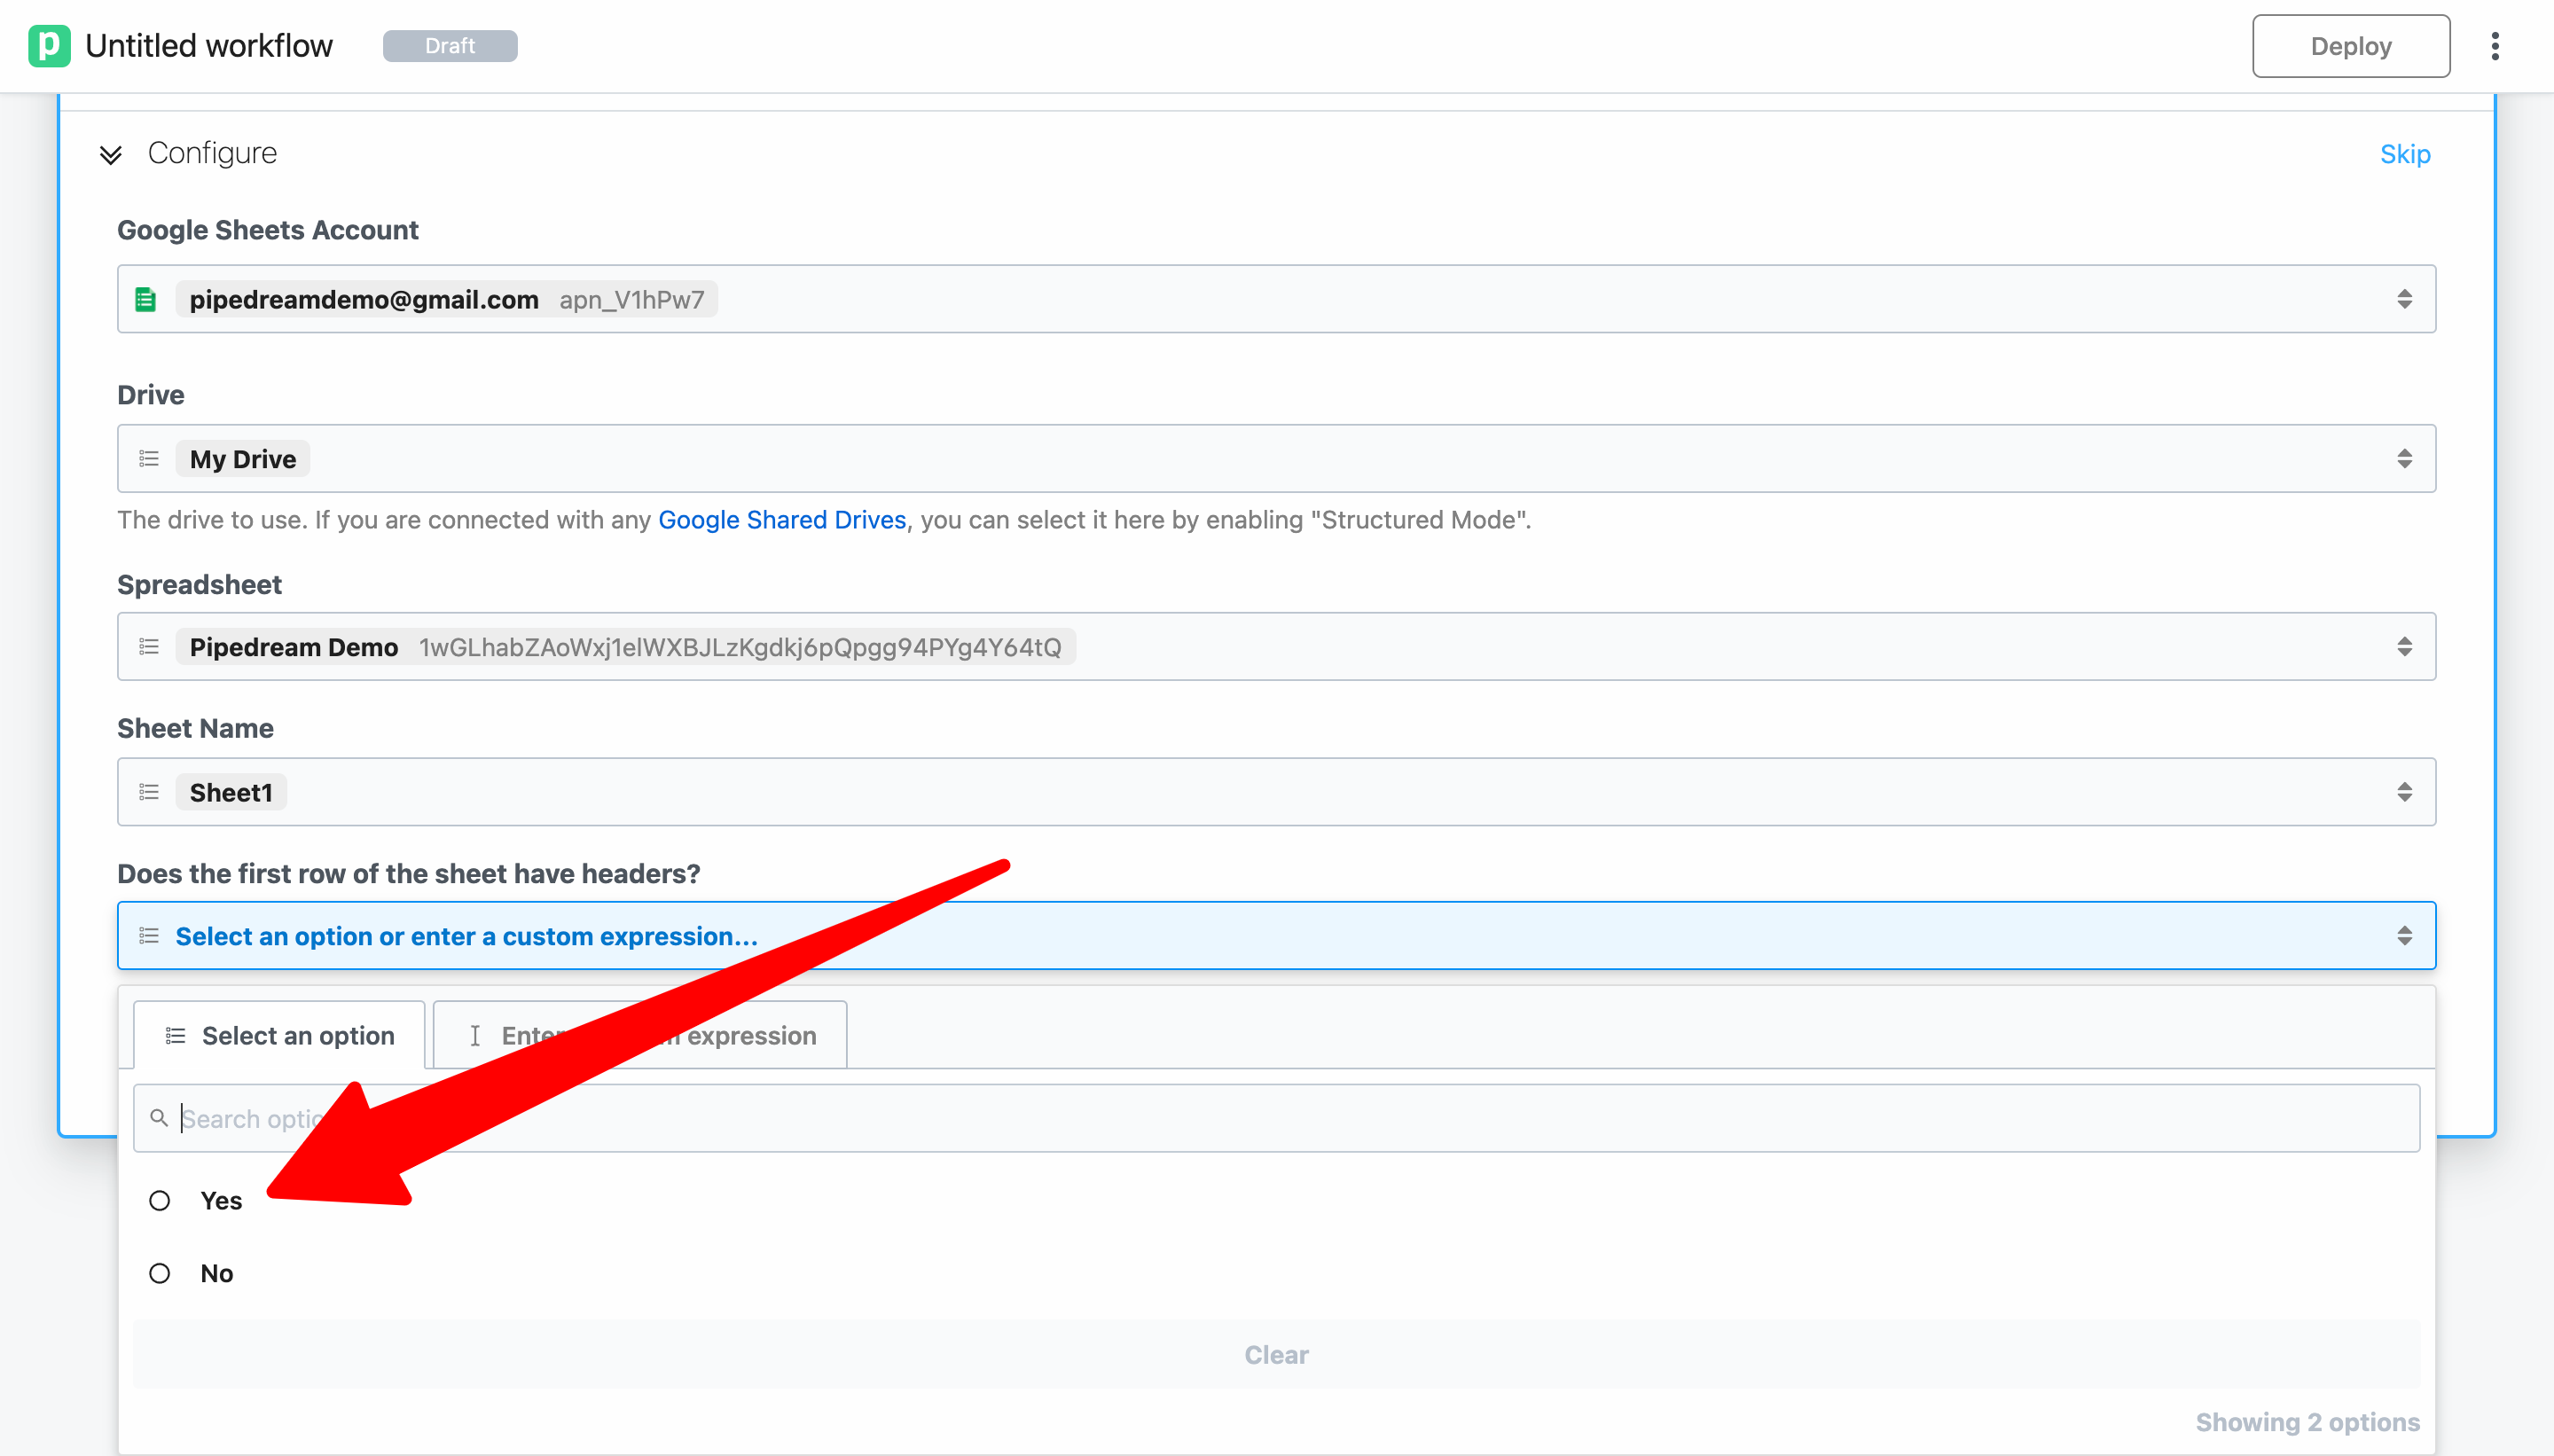2554x1456 pixels.
Task: Open the Sheet Name dropdown arrows
Action: coord(2404,792)
